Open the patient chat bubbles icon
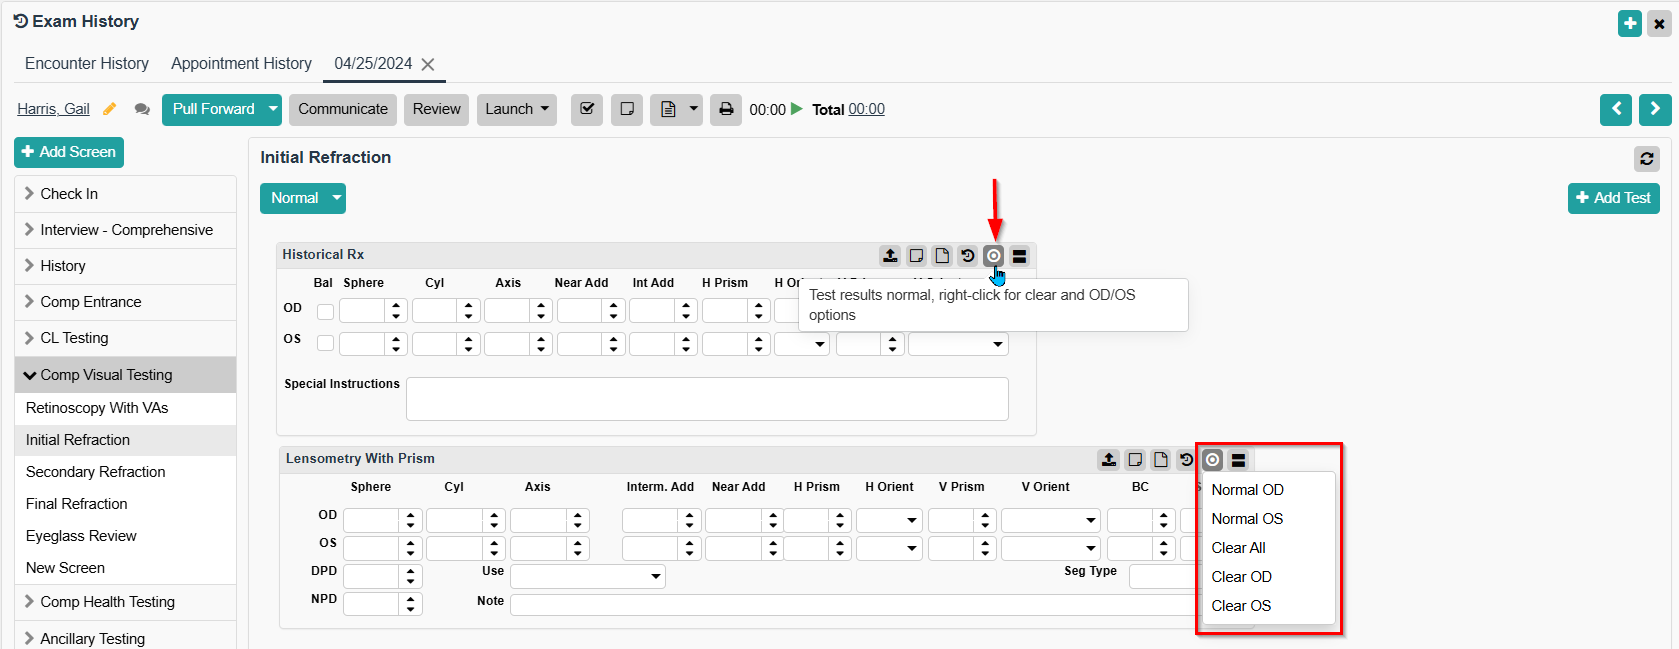 [142, 109]
